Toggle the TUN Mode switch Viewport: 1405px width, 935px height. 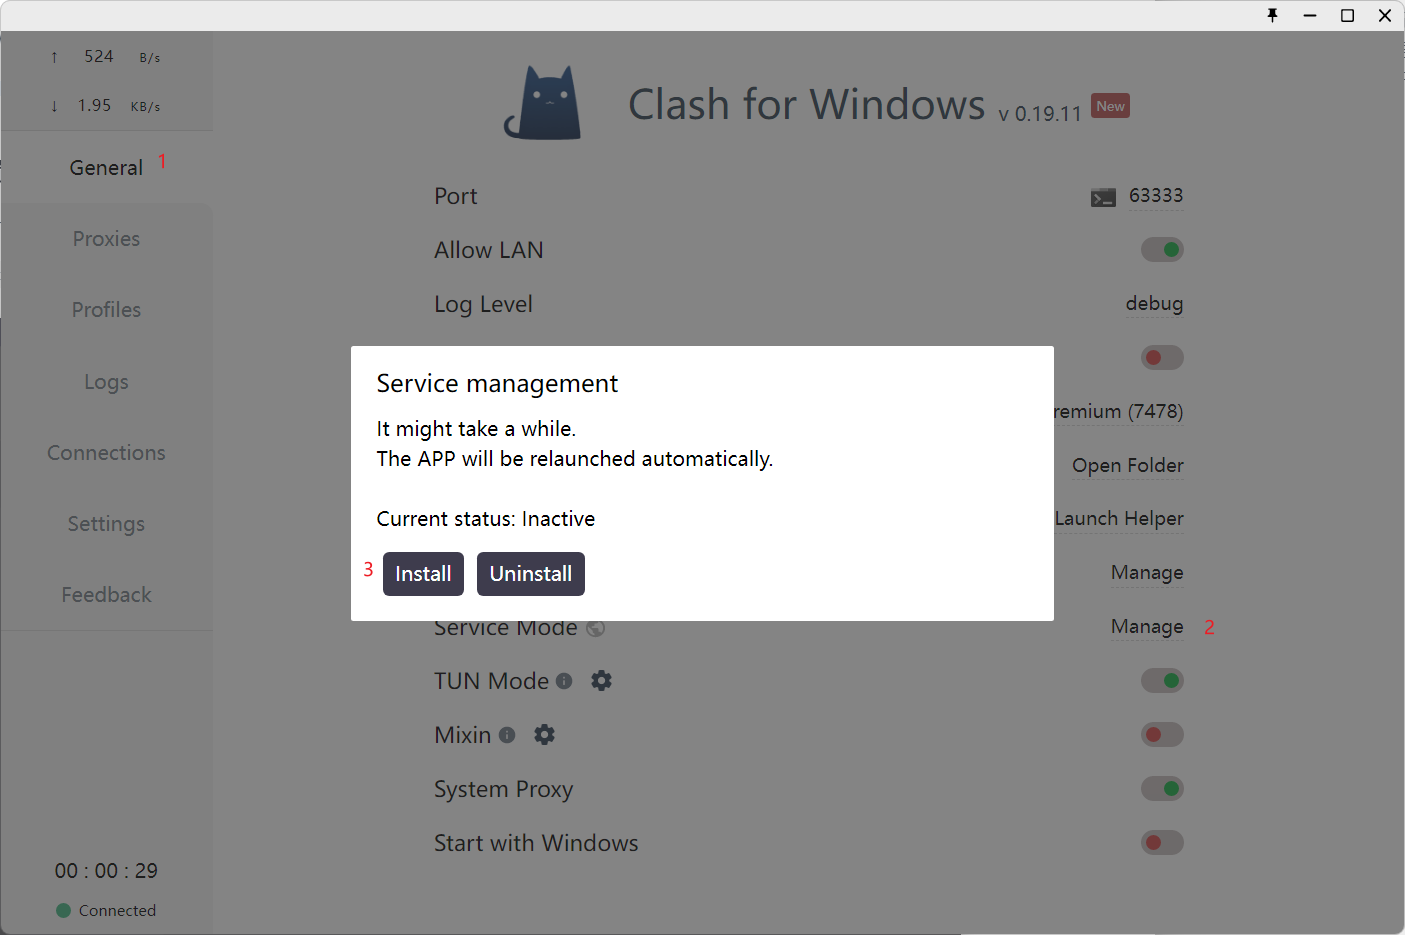pos(1162,681)
